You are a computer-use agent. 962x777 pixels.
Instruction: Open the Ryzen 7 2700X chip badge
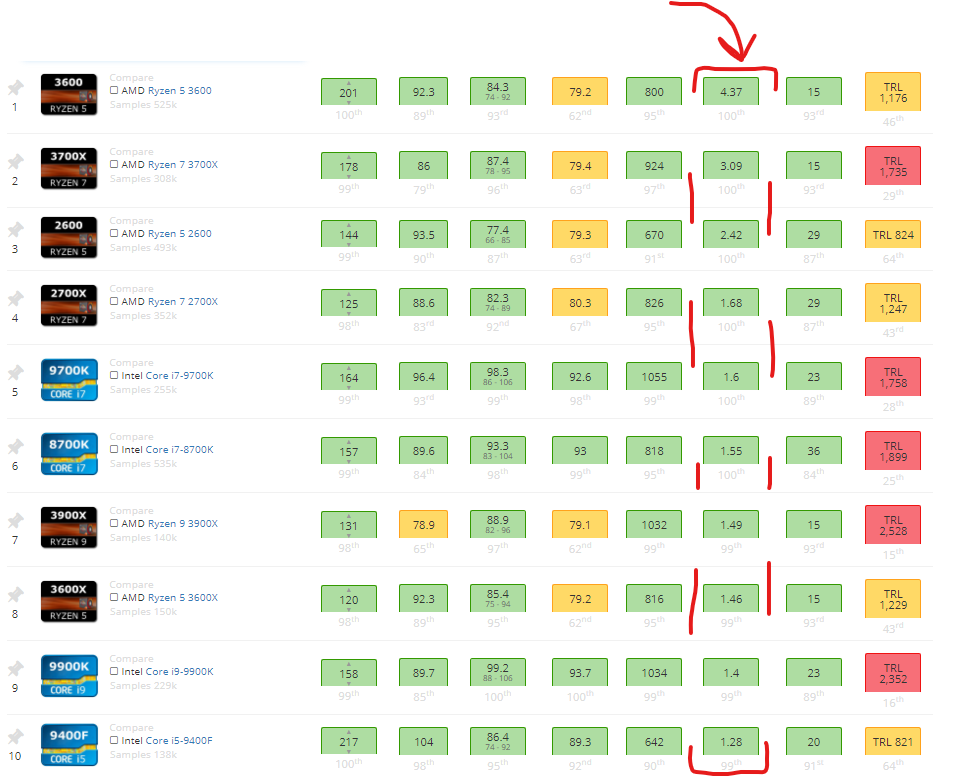pyautogui.click(x=69, y=305)
